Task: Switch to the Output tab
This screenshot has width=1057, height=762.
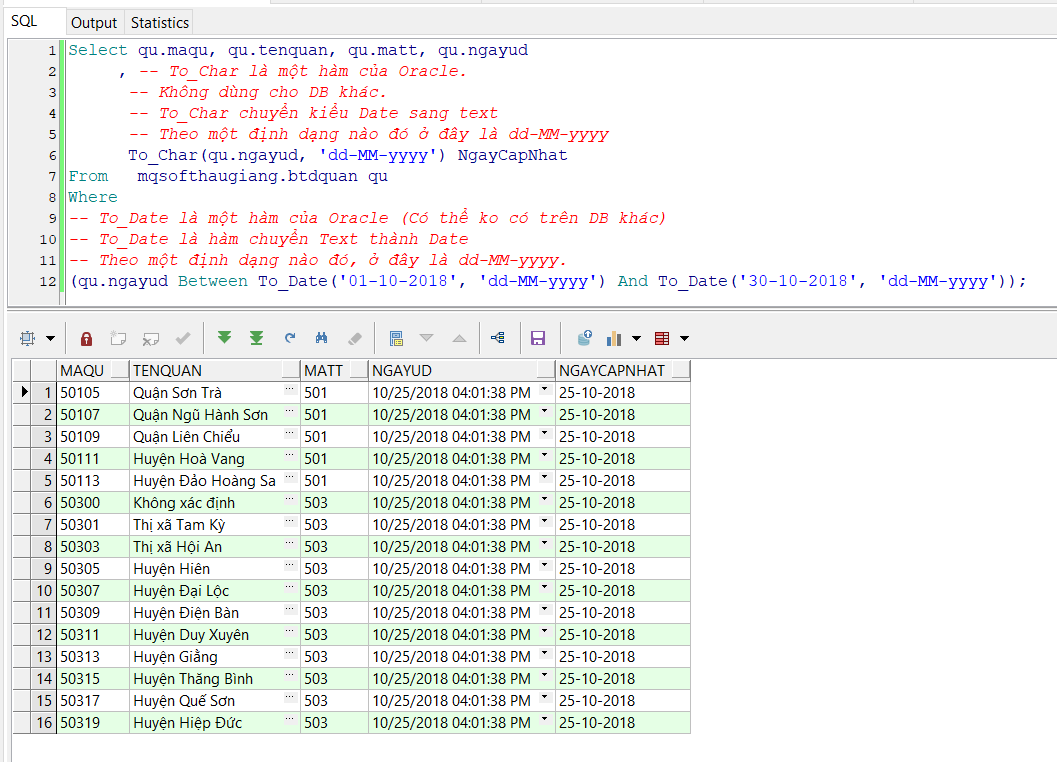Action: (94, 22)
